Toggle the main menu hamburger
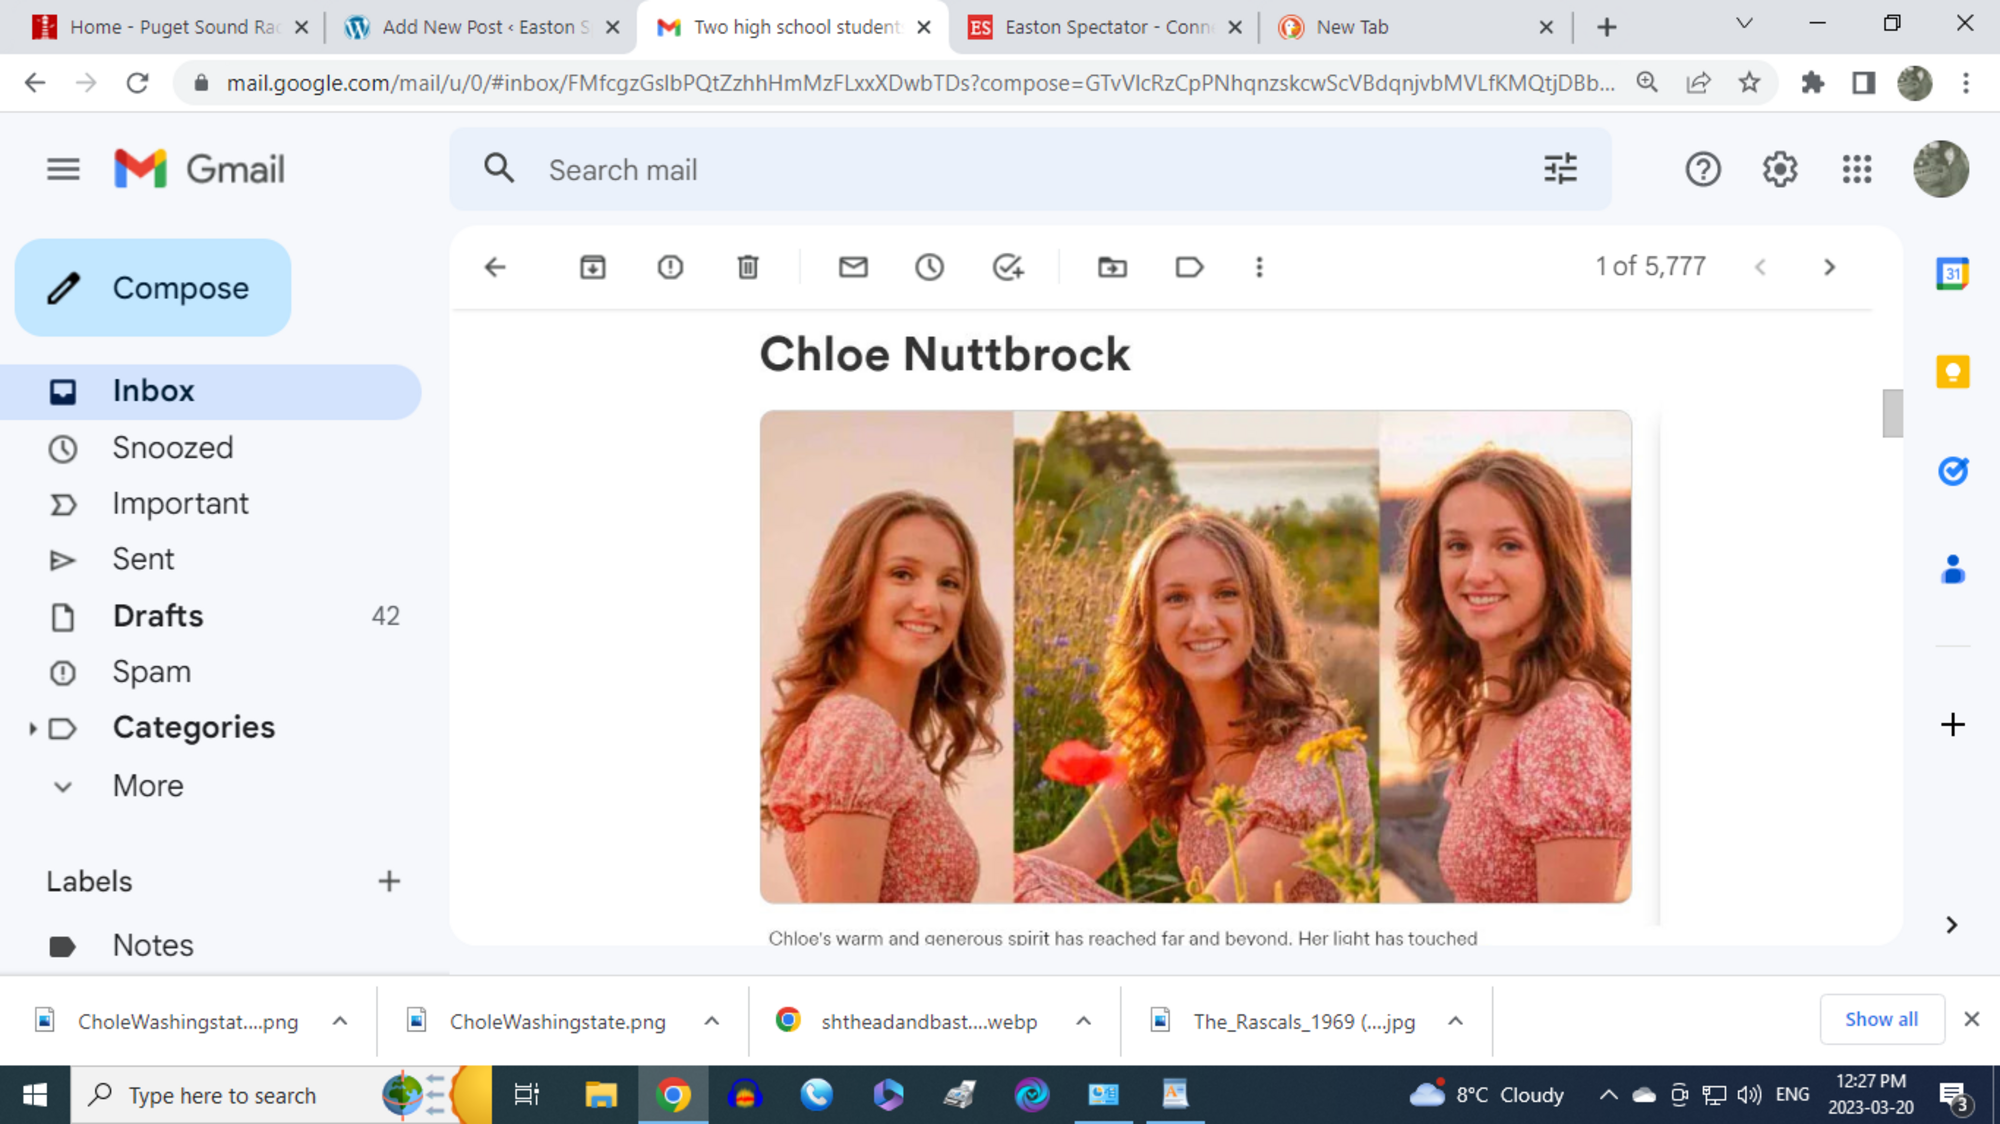 [63, 169]
